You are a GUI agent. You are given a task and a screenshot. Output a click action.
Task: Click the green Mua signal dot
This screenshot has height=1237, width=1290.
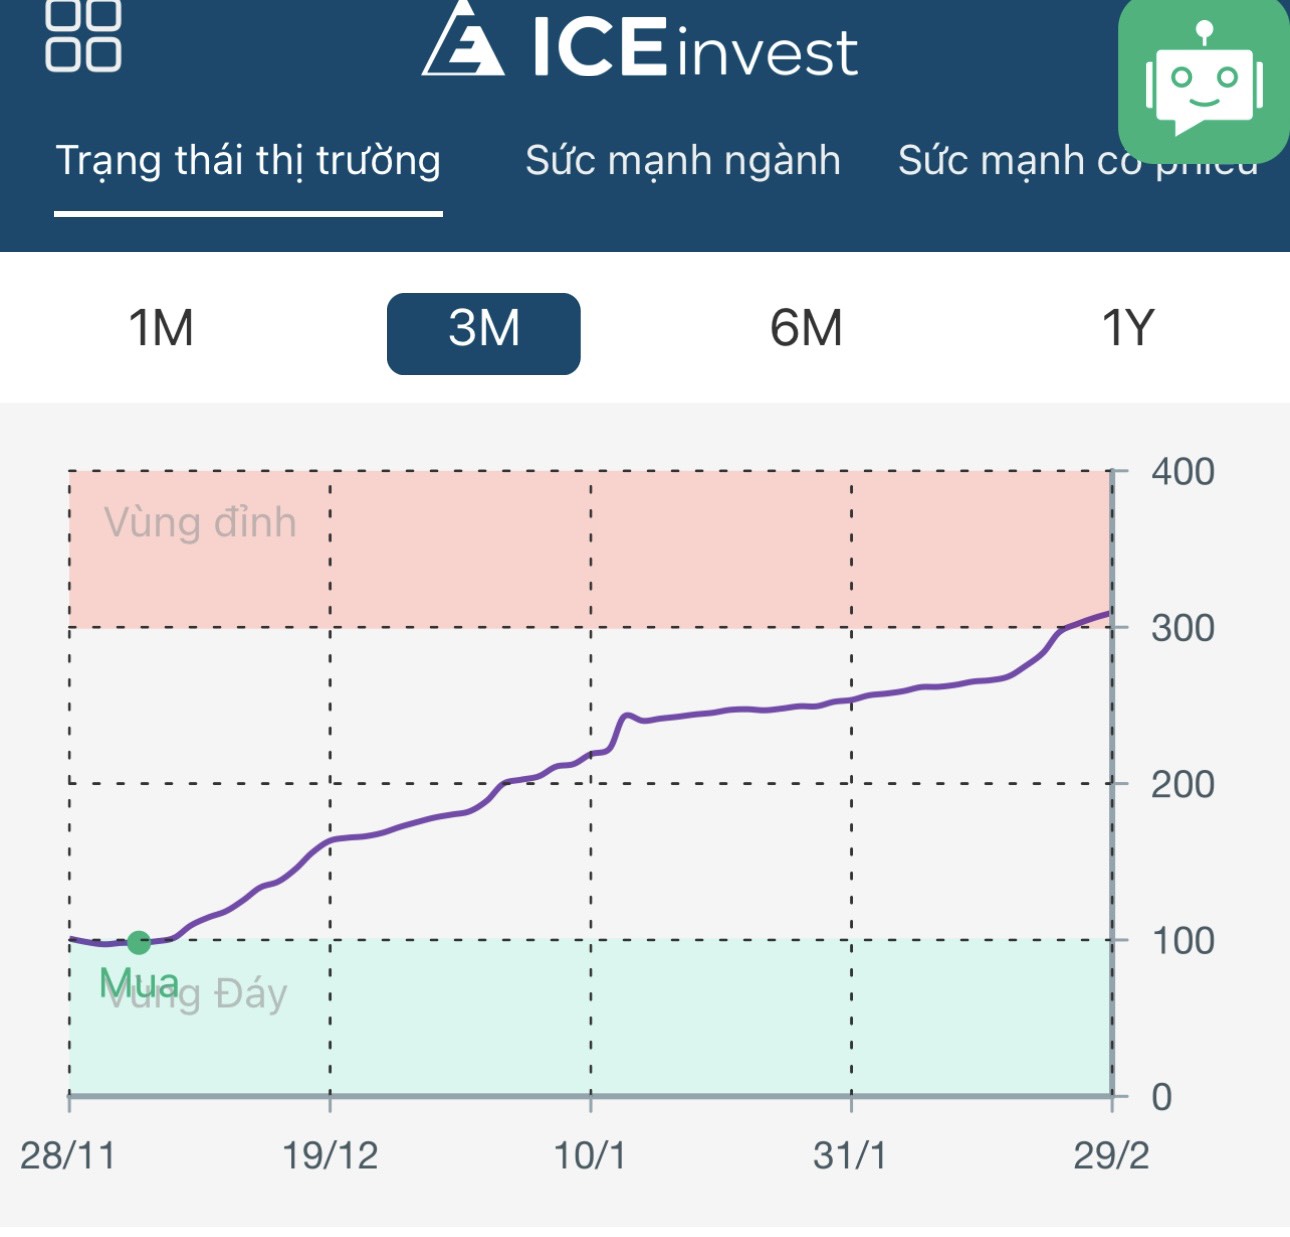[x=139, y=942]
